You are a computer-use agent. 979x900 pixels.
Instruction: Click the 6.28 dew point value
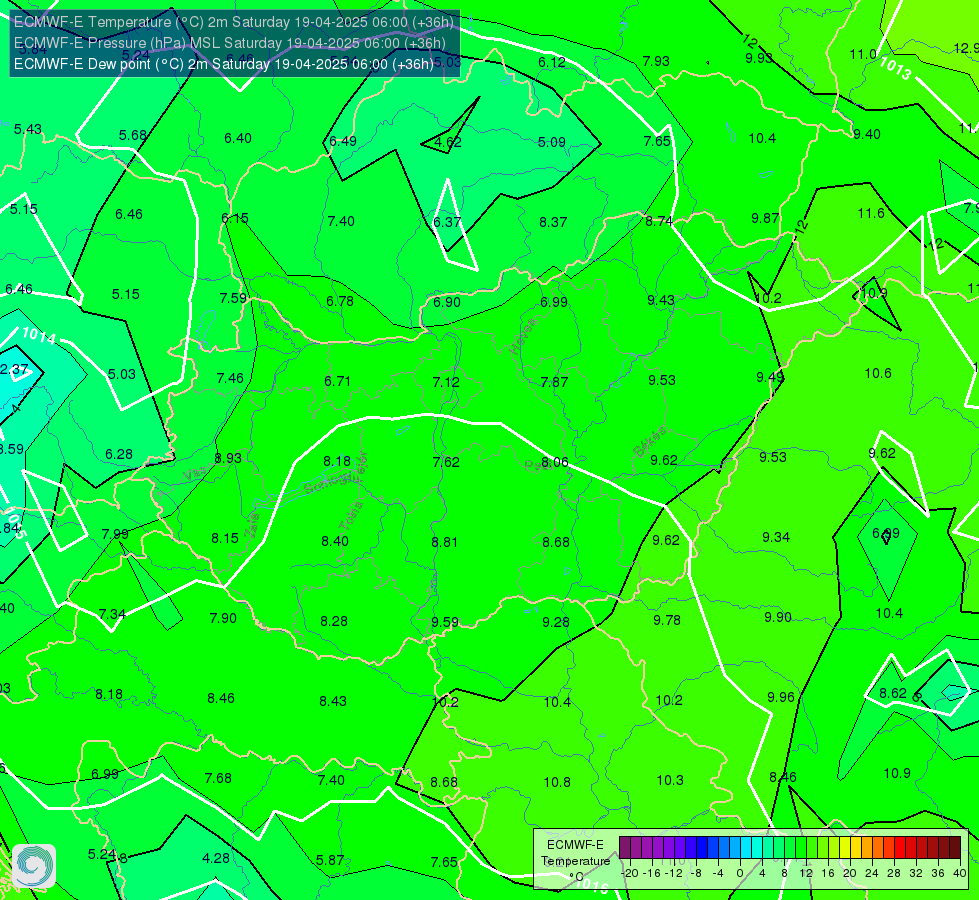119,454
